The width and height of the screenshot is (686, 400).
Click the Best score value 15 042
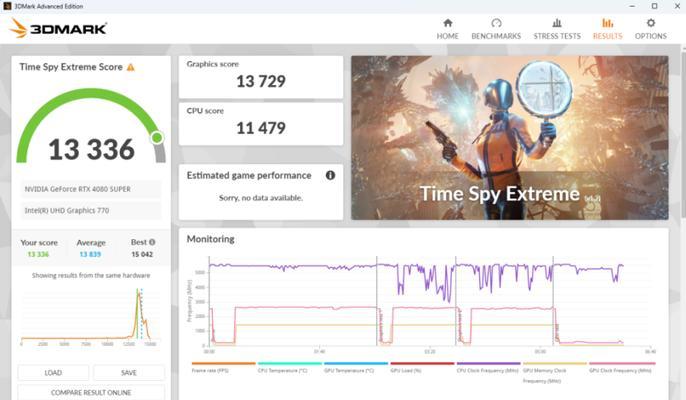coord(142,254)
